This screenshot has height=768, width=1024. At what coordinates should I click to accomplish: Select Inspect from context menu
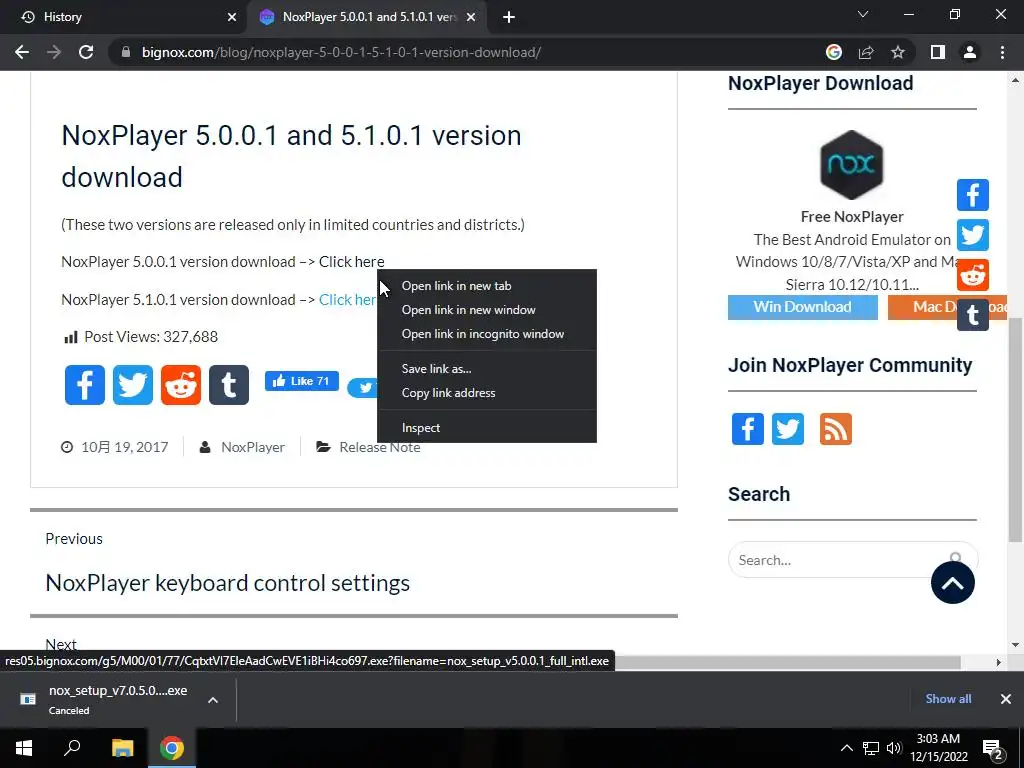(x=487, y=428)
